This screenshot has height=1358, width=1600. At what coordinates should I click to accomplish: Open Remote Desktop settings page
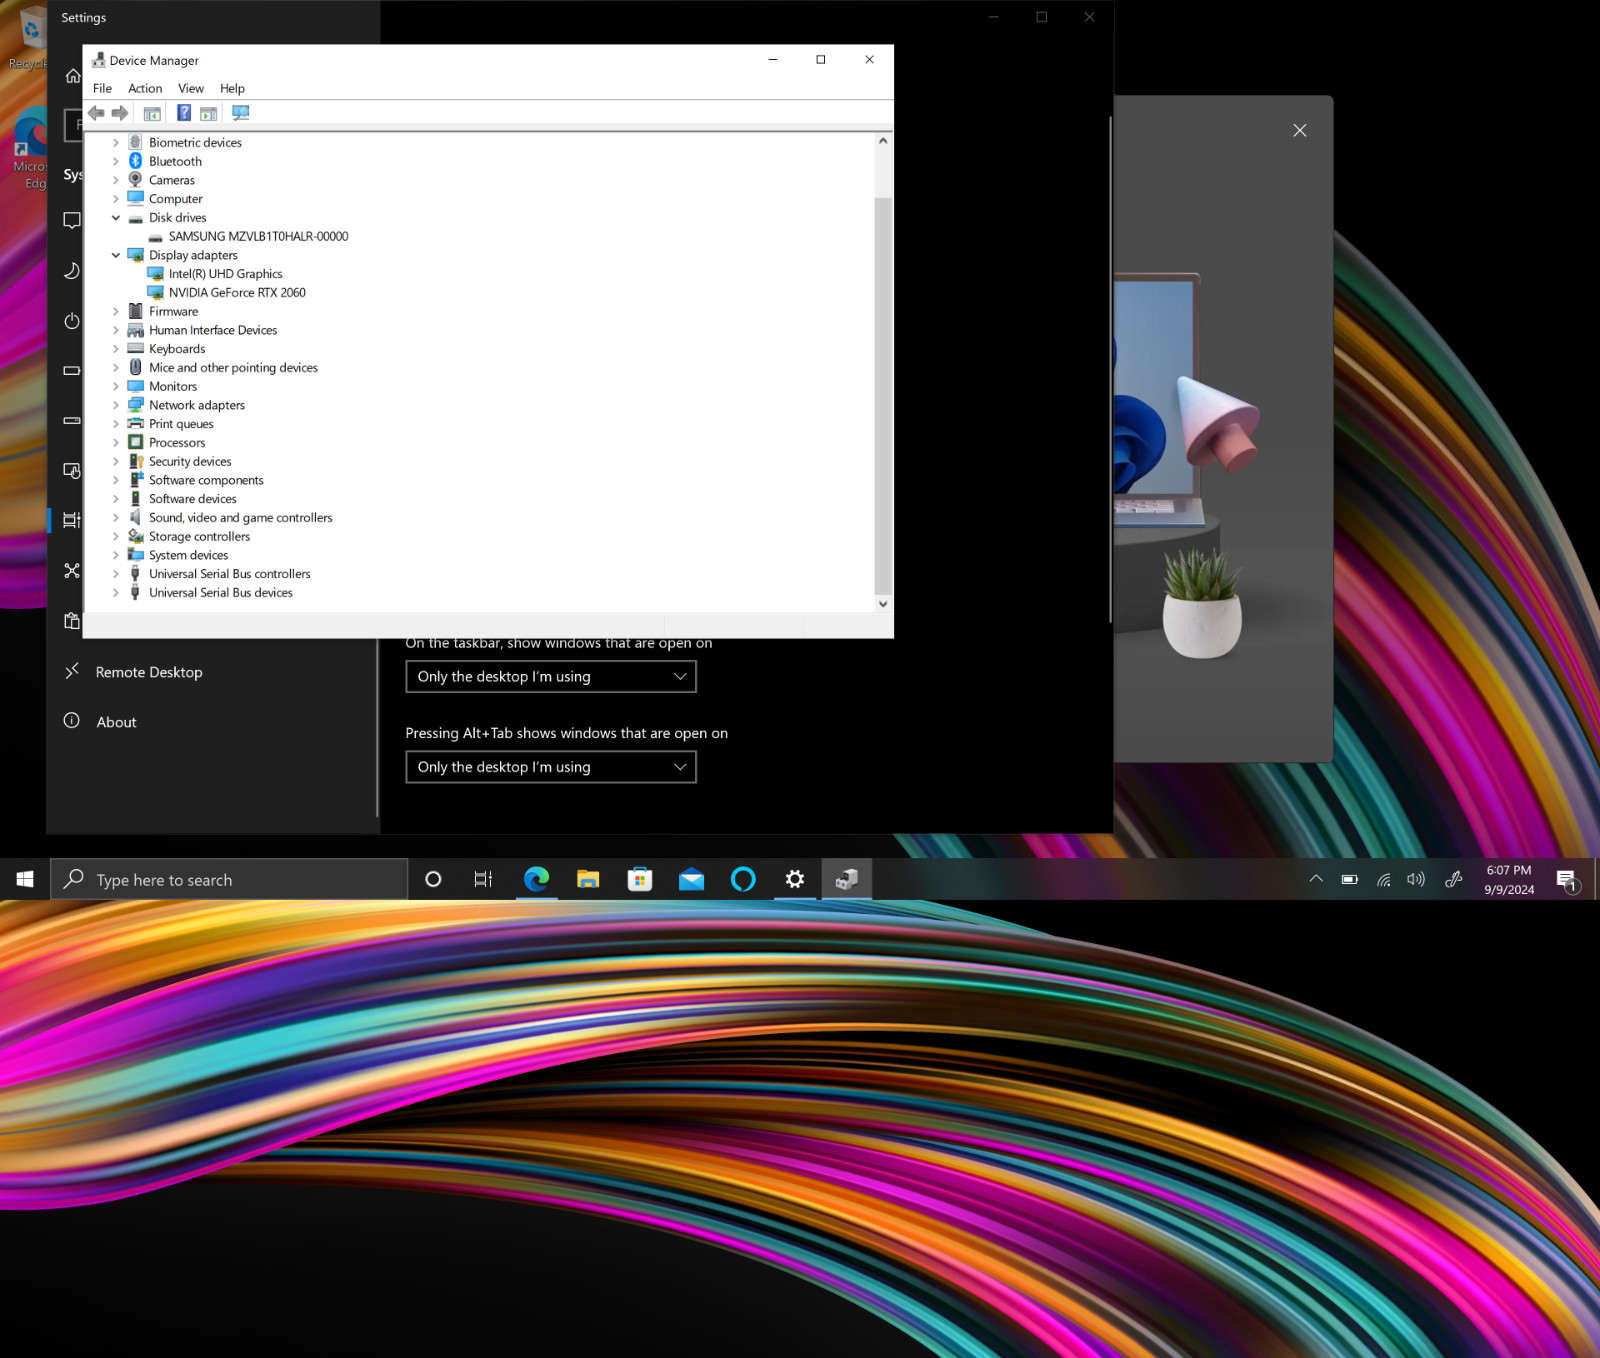coord(149,672)
